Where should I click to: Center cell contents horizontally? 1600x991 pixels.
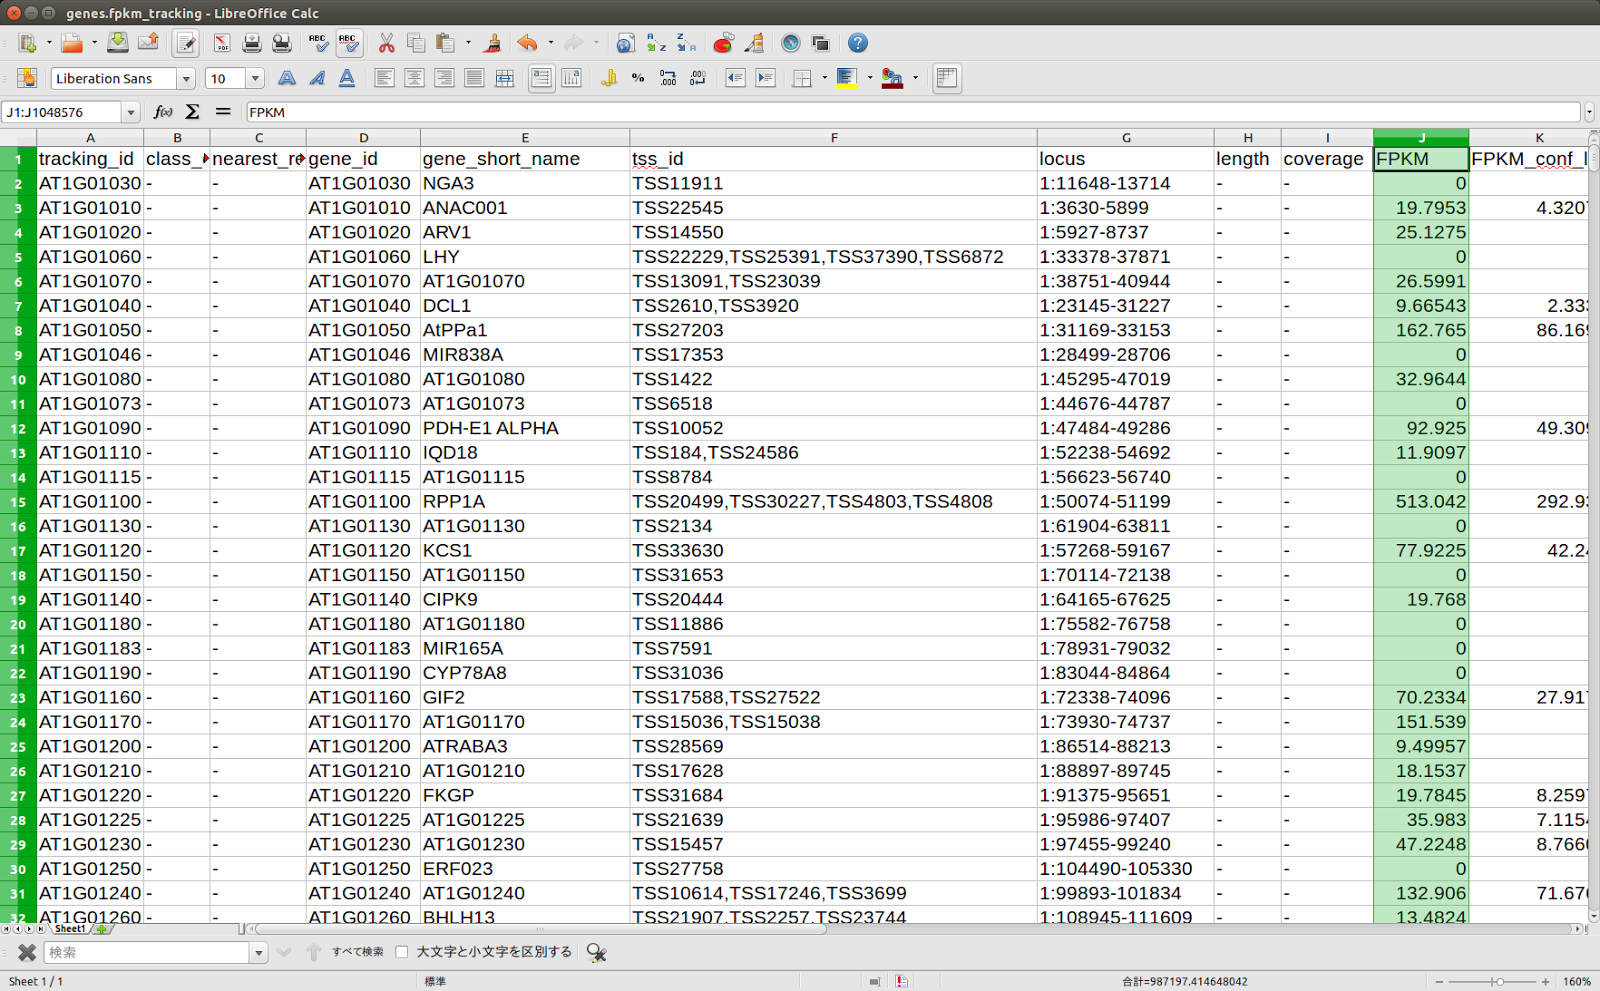pyautogui.click(x=414, y=78)
